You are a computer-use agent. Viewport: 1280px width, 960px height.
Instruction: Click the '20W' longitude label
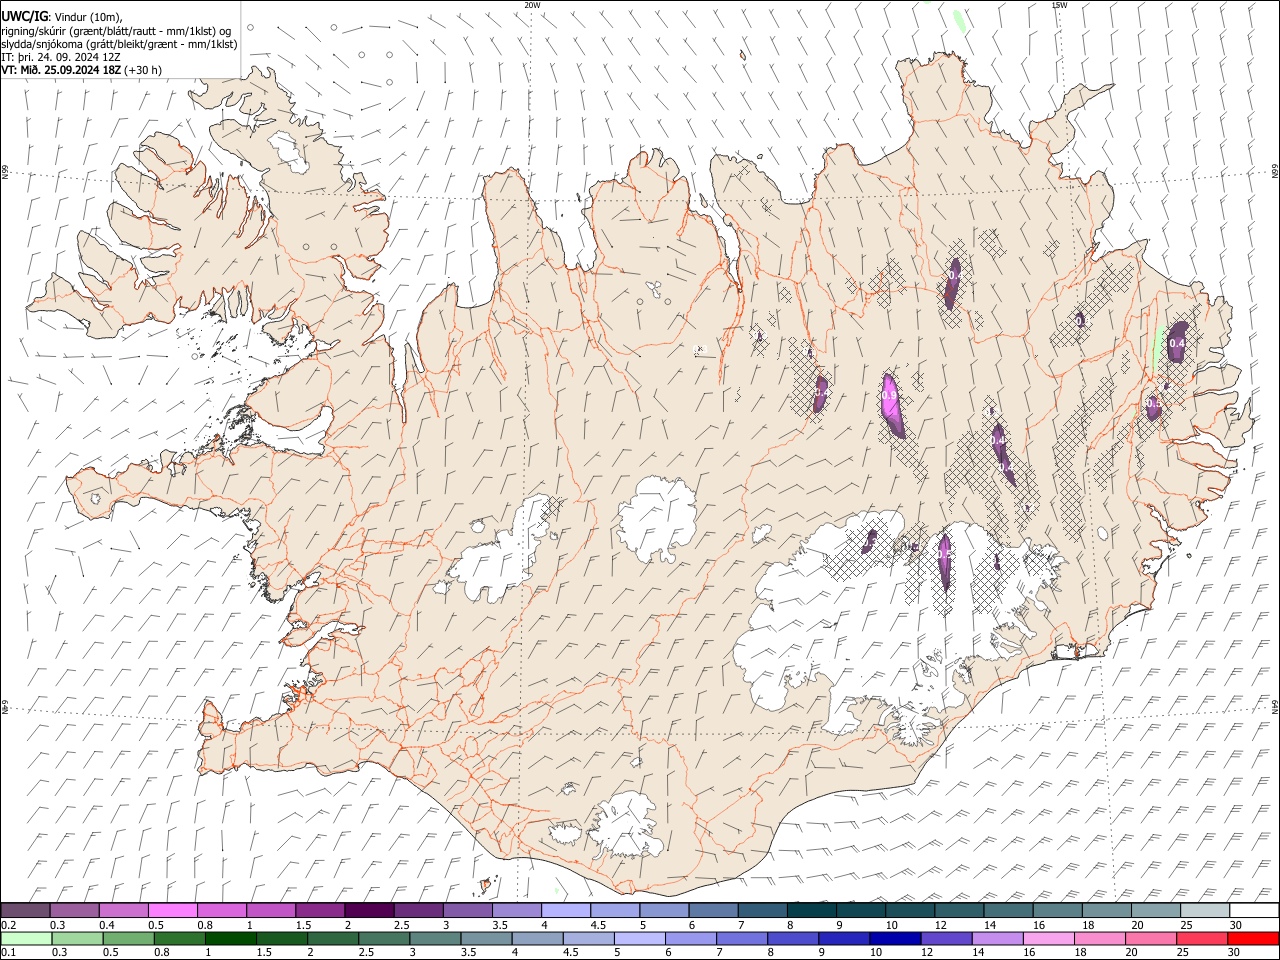tap(532, 5)
